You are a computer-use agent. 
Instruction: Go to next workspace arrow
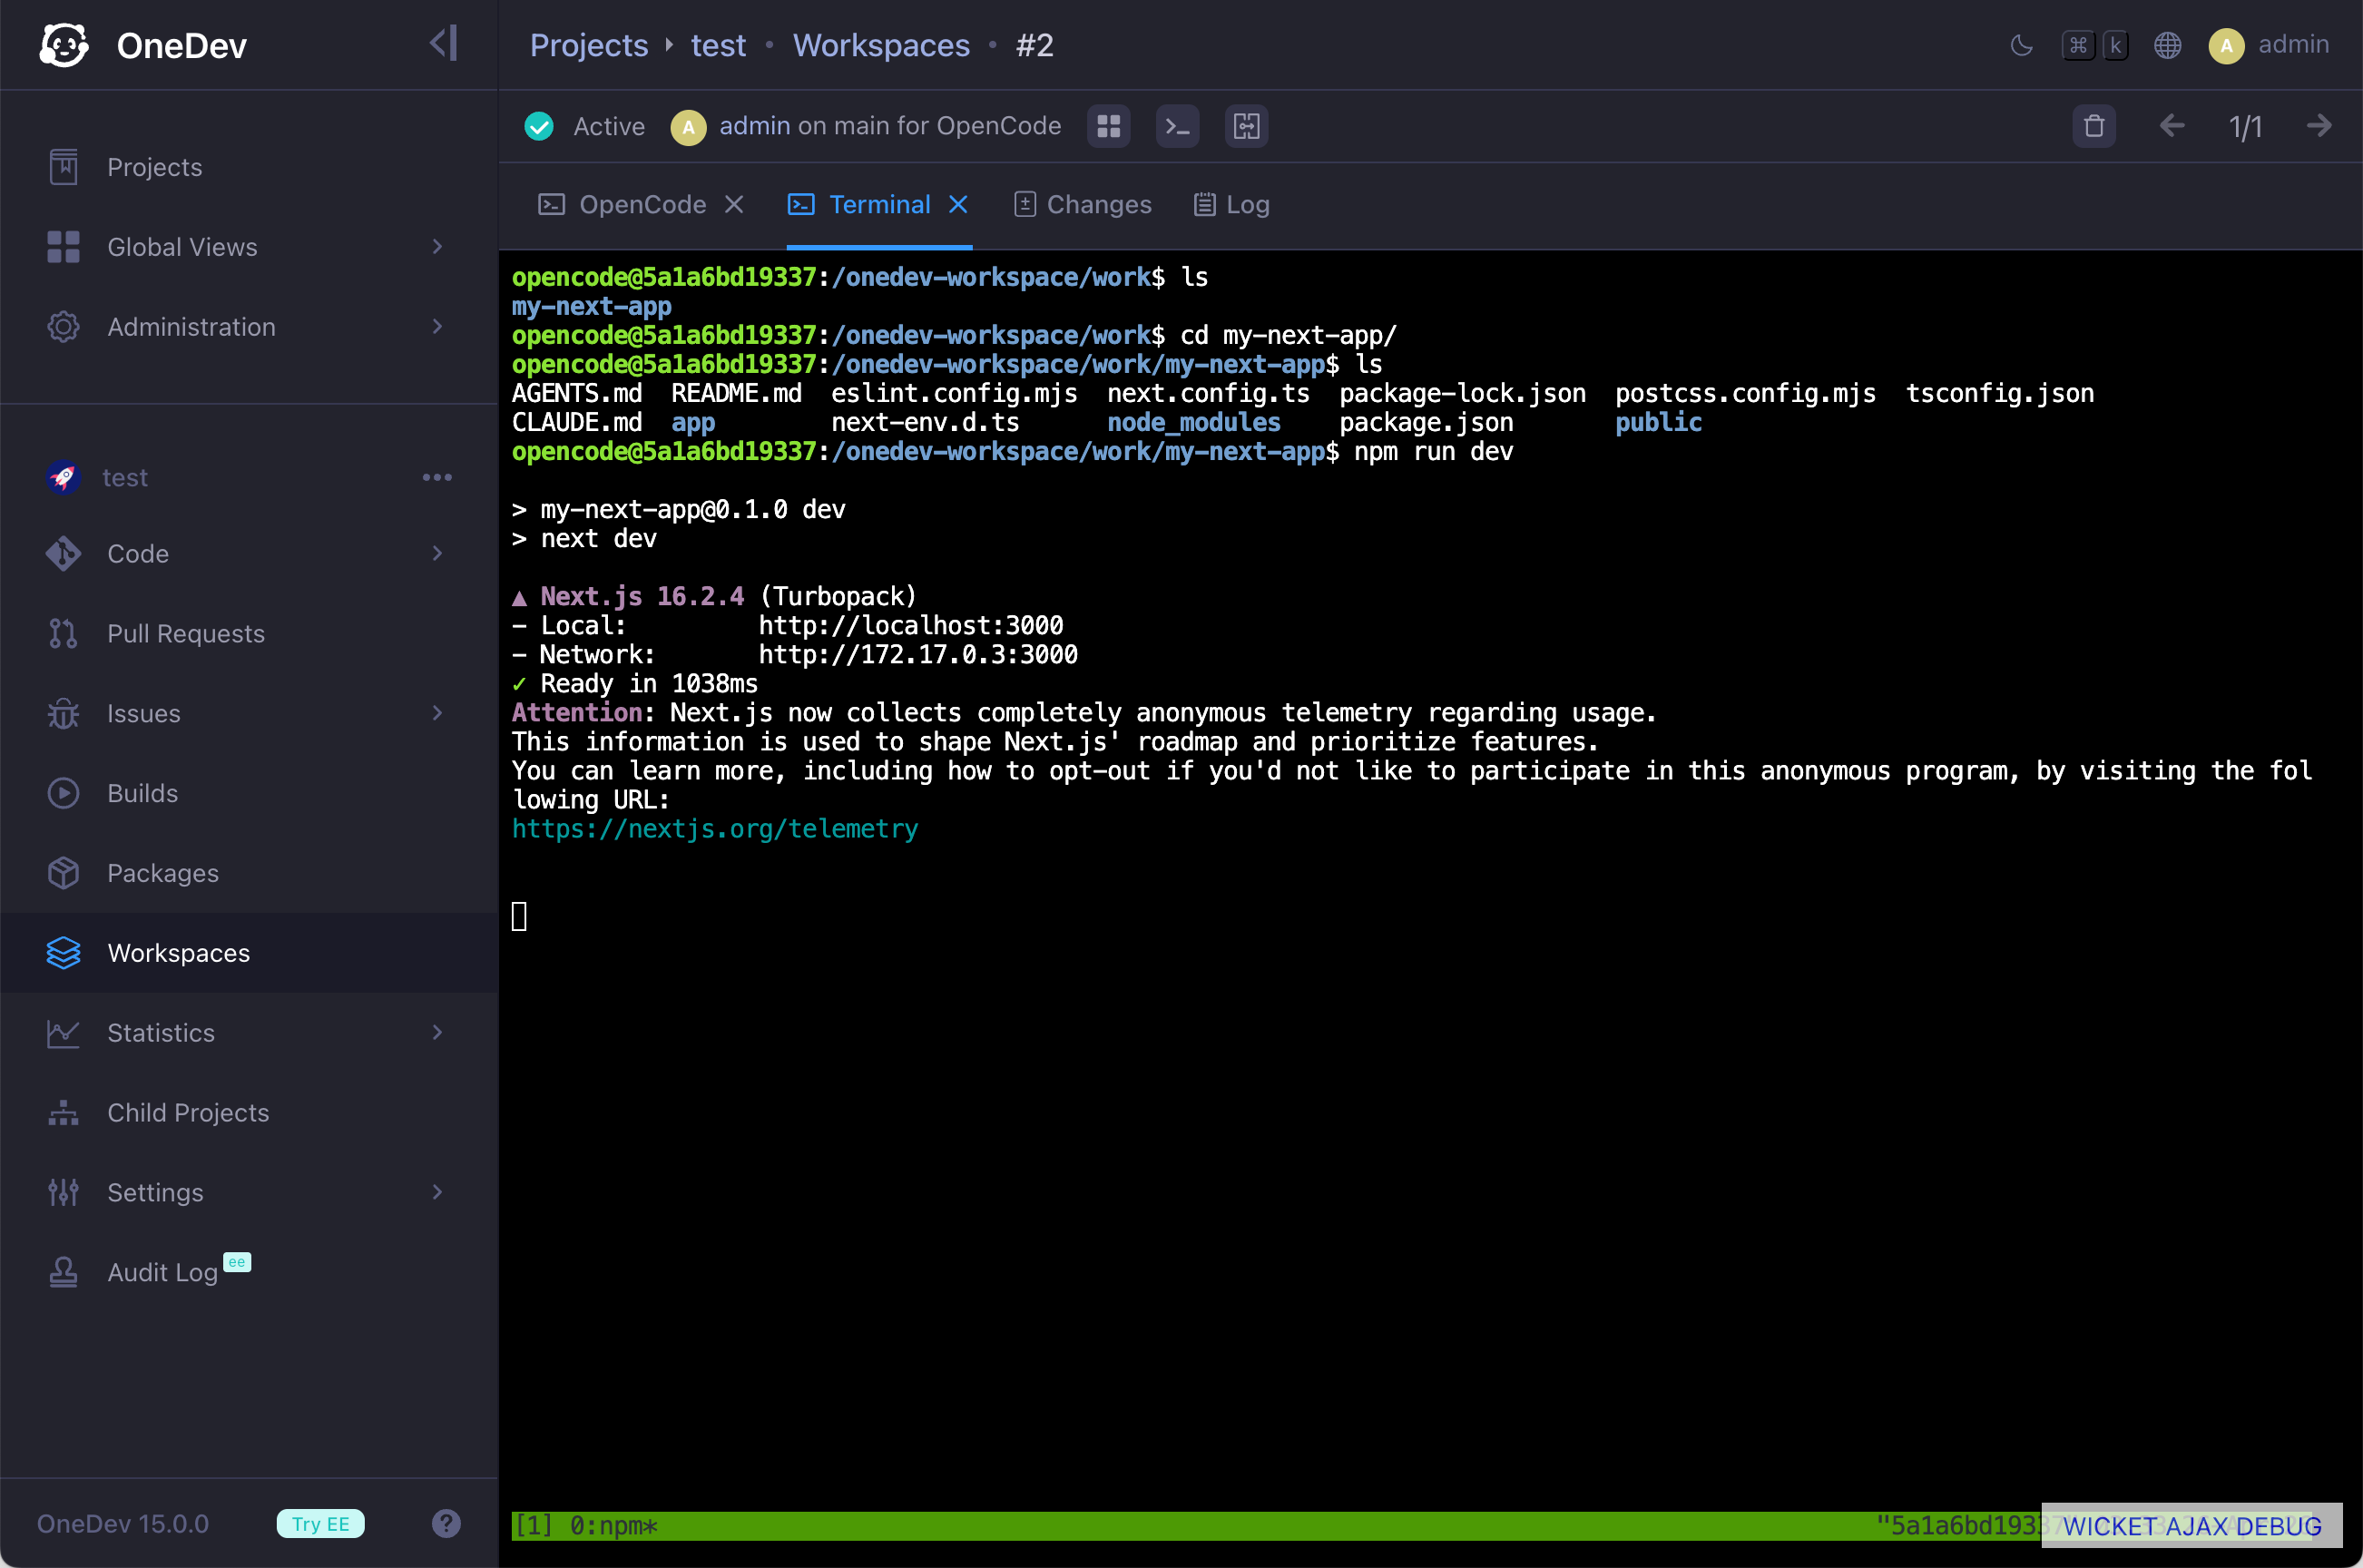2318,126
